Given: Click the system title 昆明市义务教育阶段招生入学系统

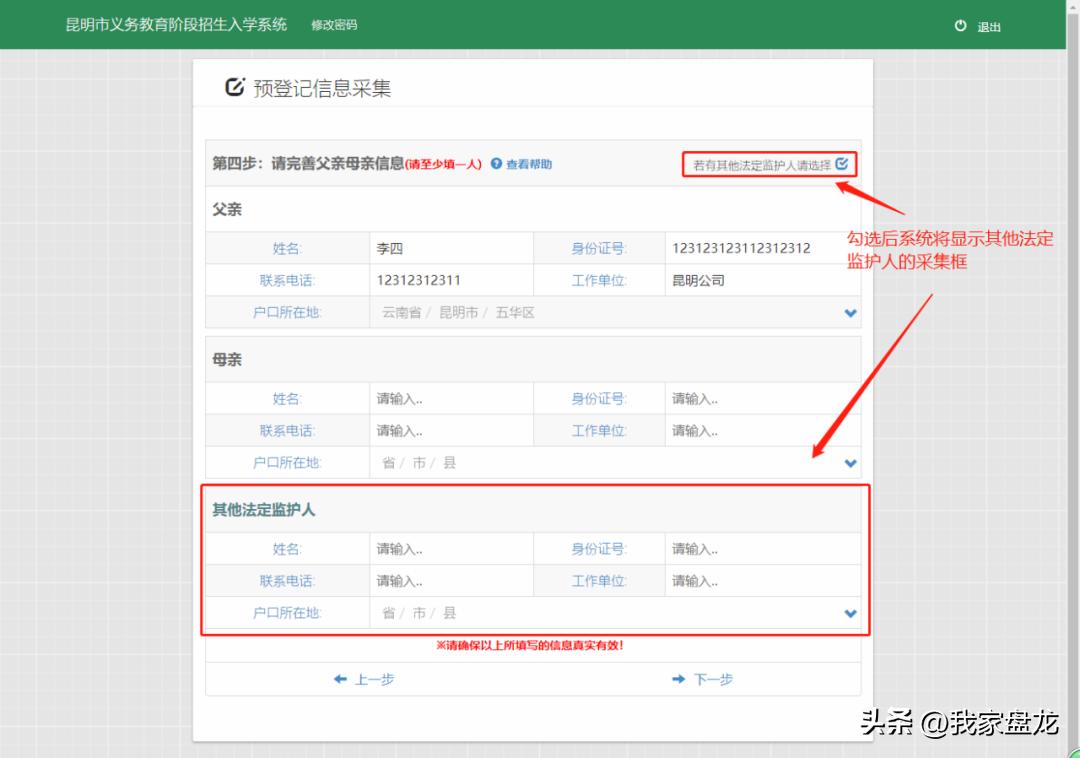Looking at the screenshot, I should click(x=174, y=24).
